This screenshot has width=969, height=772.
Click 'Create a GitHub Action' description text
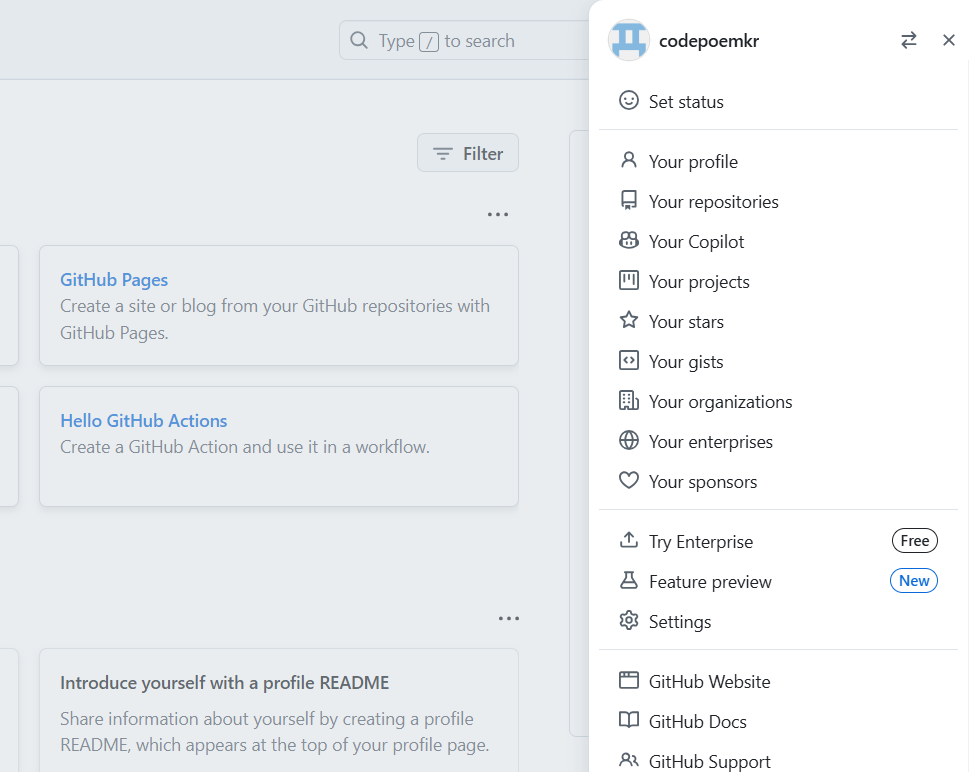(x=245, y=446)
